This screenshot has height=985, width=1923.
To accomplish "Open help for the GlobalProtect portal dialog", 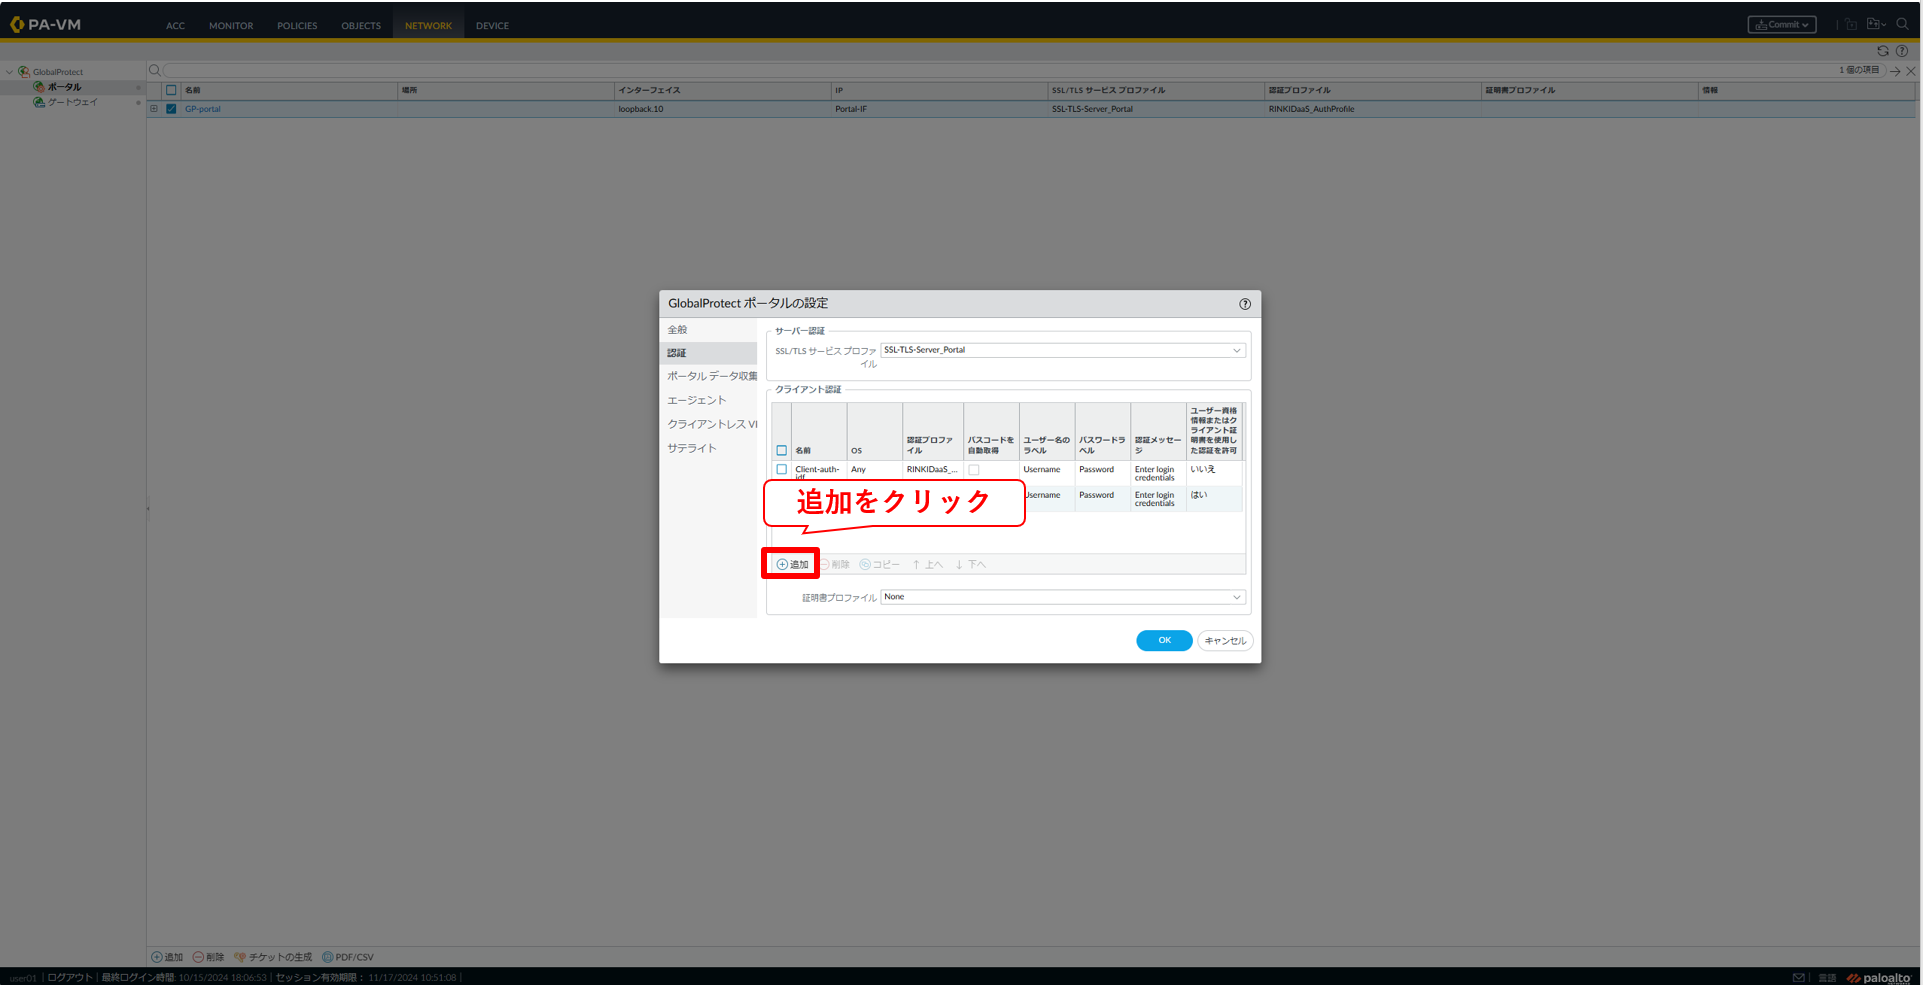I will tap(1245, 304).
